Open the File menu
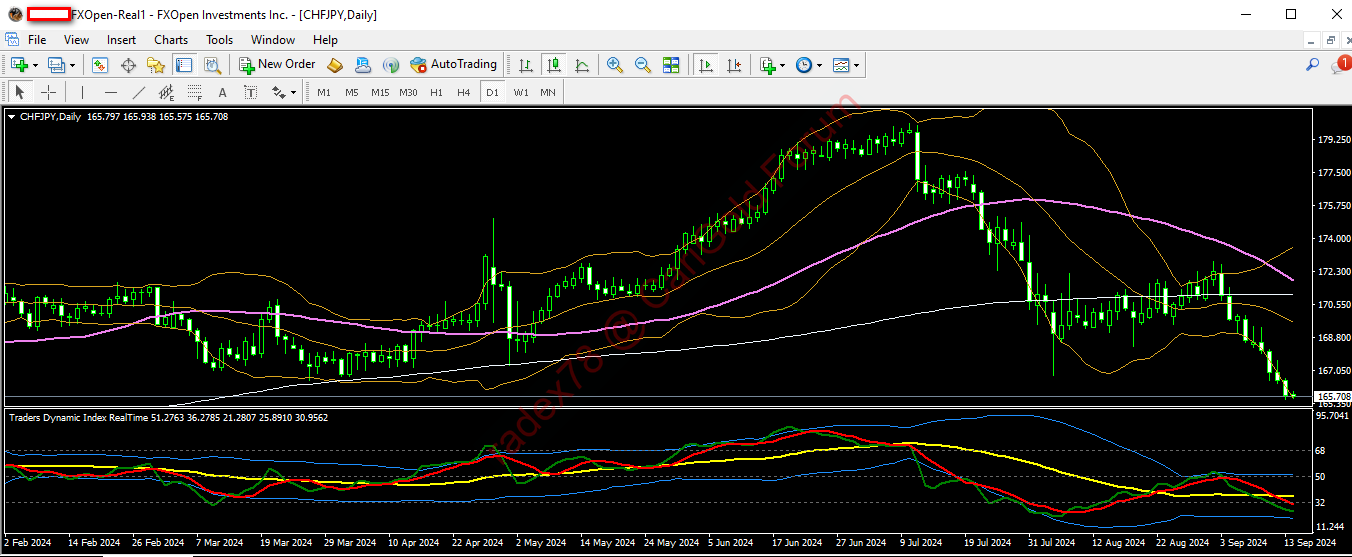This screenshot has width=1352, height=557. (37, 40)
